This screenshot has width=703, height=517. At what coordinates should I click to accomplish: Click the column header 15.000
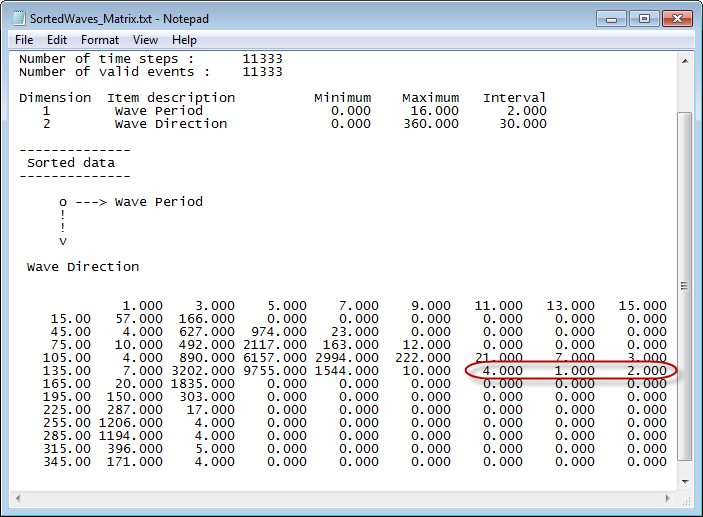coord(643,306)
